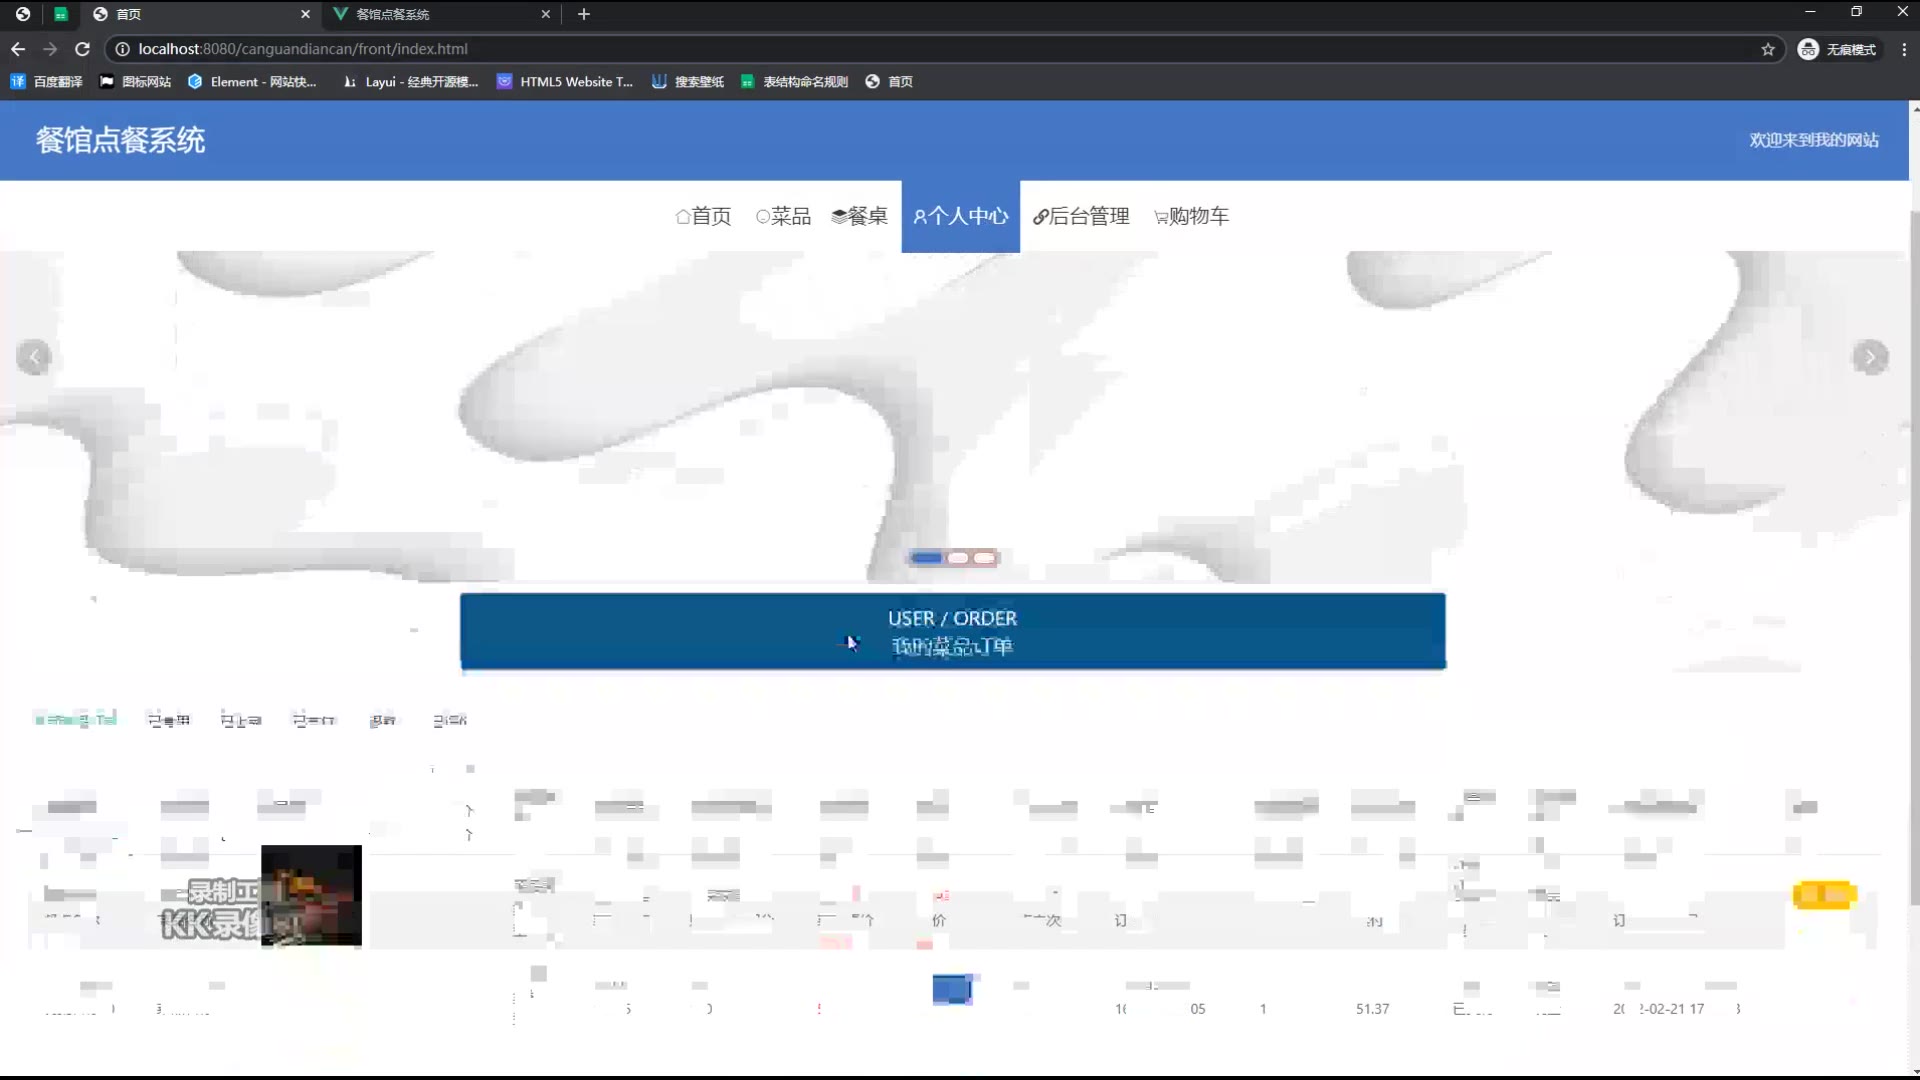
Task: Click the dish photo thumbnail in order table
Action: (x=311, y=894)
